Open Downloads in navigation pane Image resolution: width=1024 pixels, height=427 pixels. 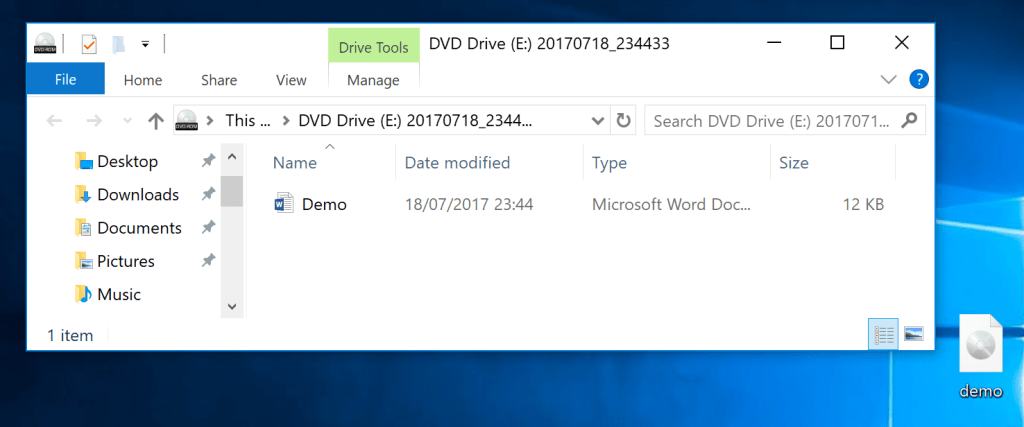[x=137, y=195]
